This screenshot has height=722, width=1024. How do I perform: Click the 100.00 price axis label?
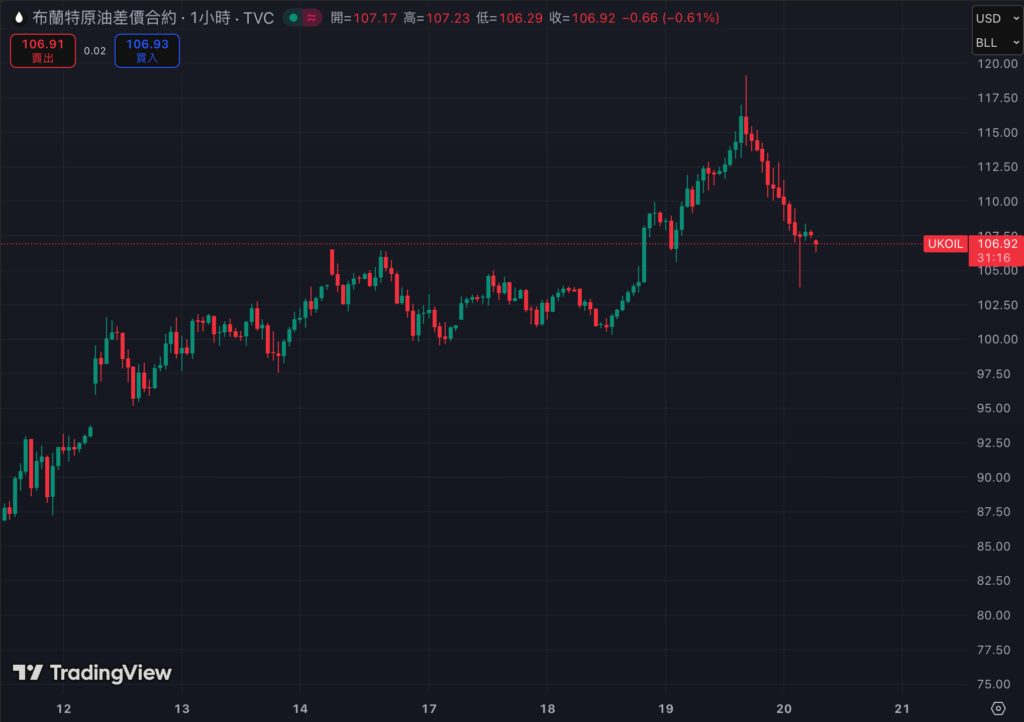(997, 339)
